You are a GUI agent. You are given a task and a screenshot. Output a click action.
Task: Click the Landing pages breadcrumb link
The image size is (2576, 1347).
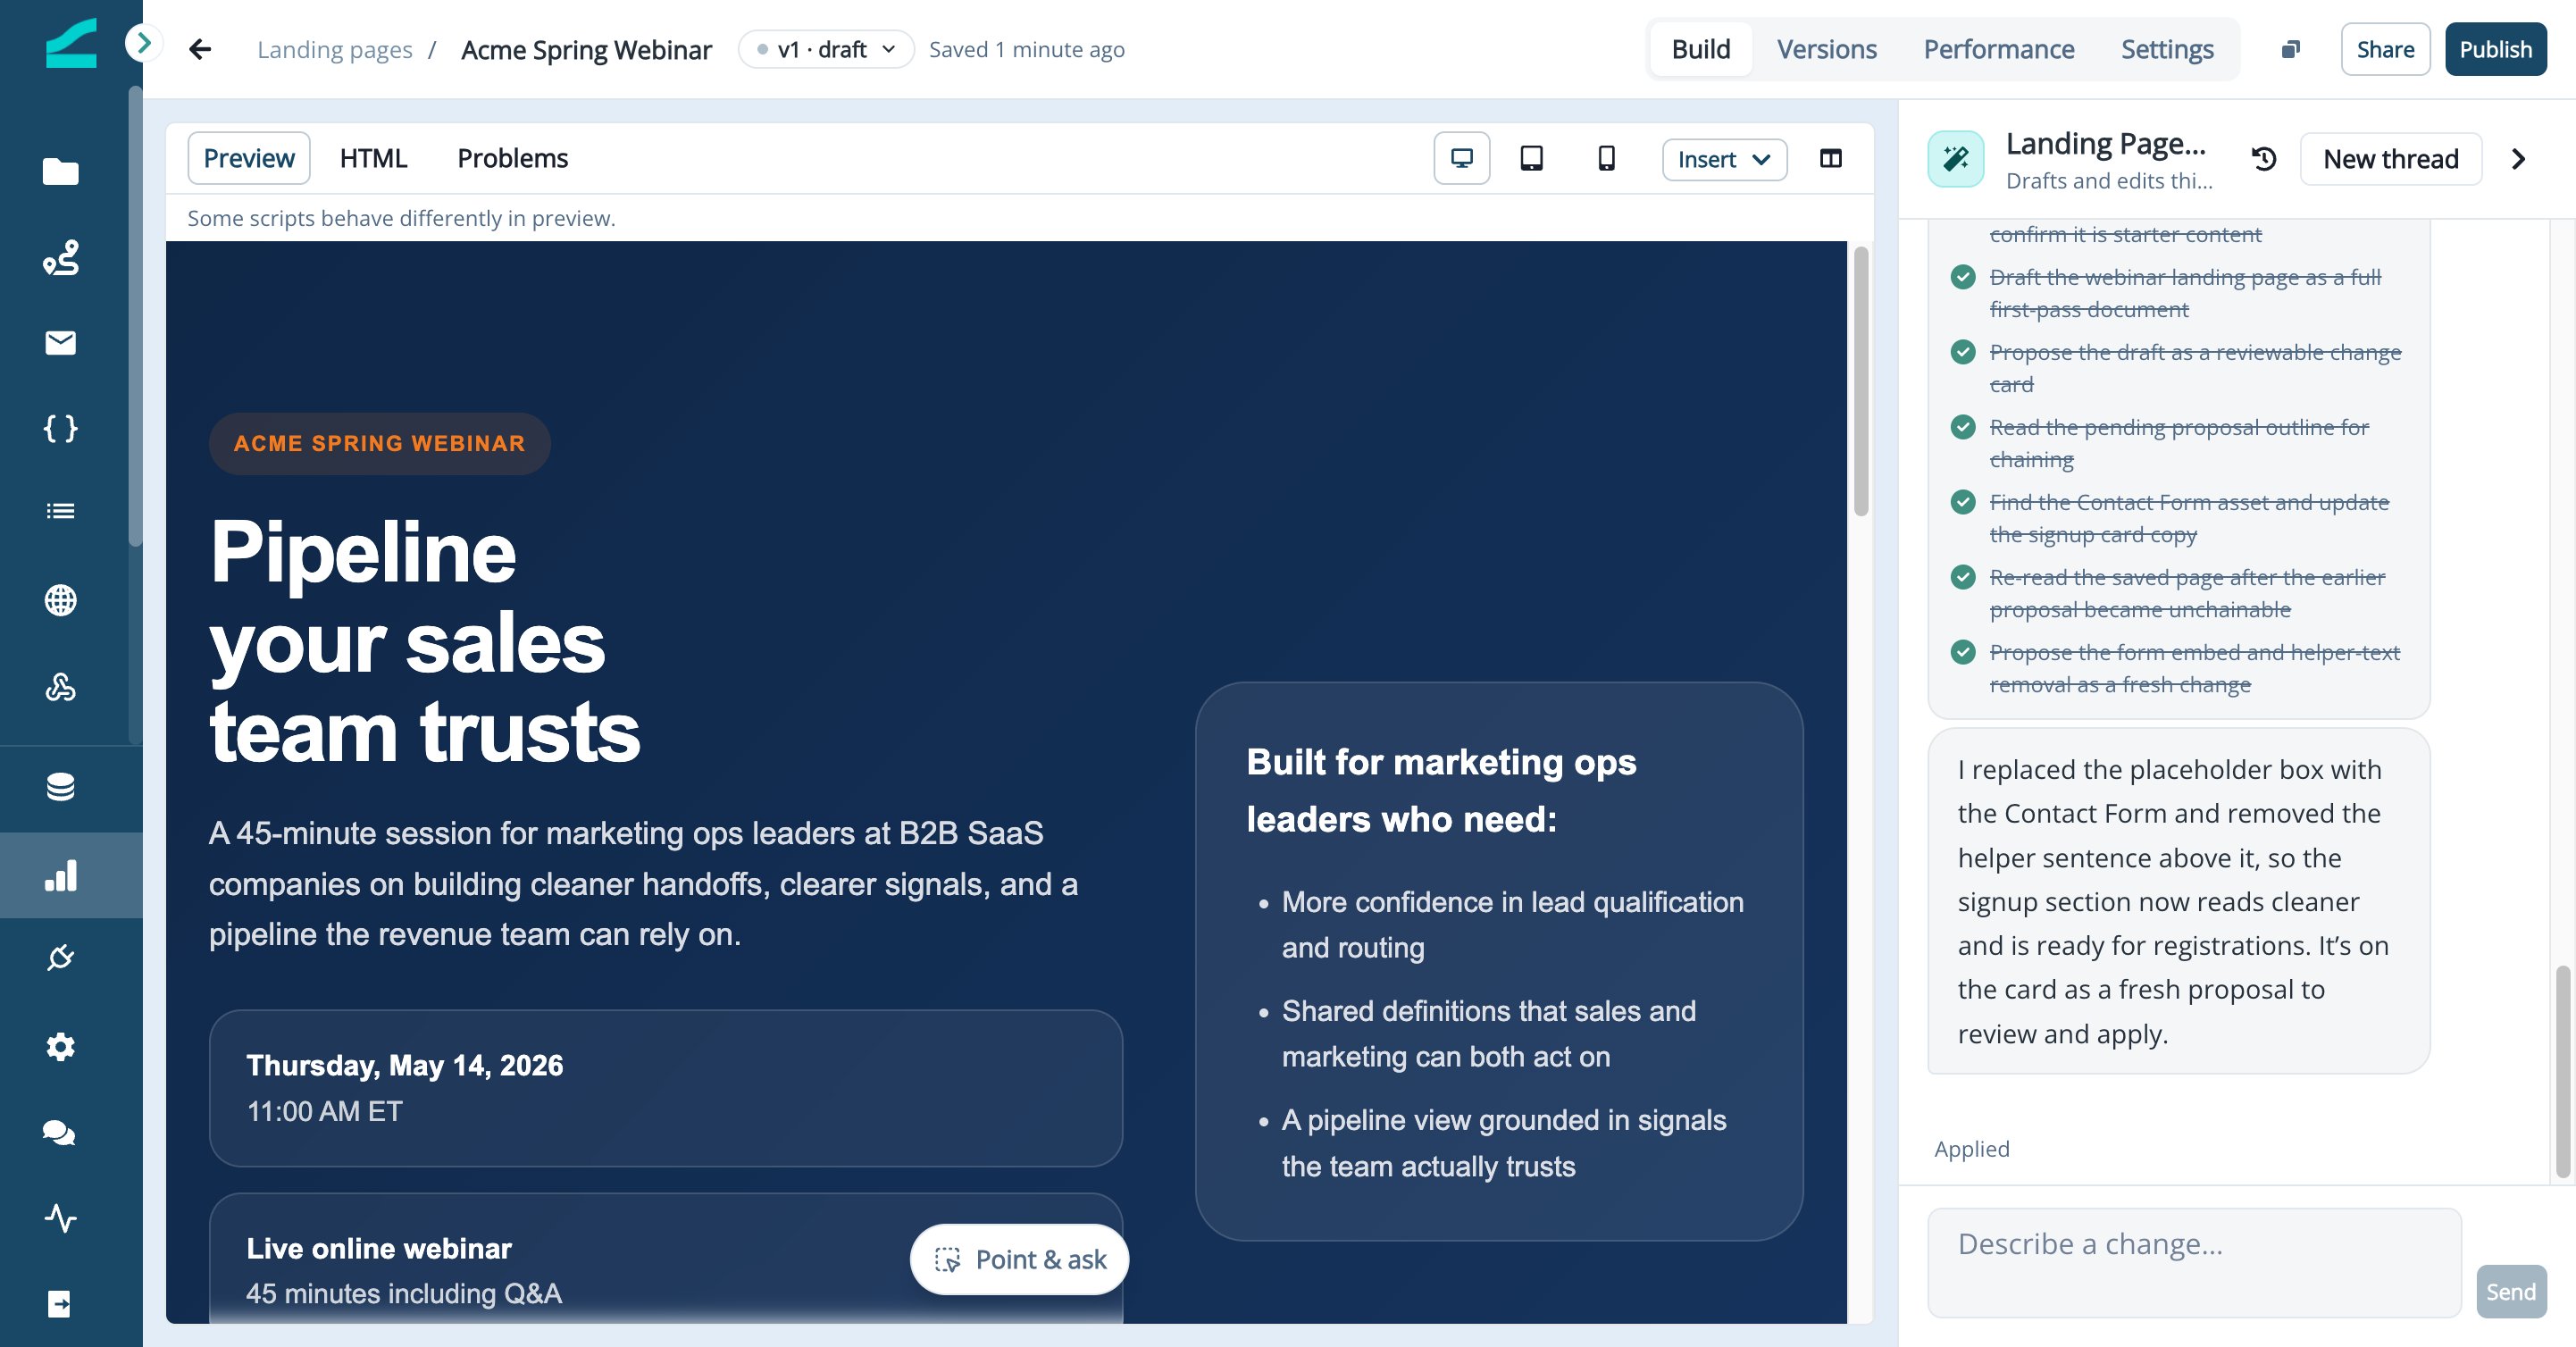(334, 49)
